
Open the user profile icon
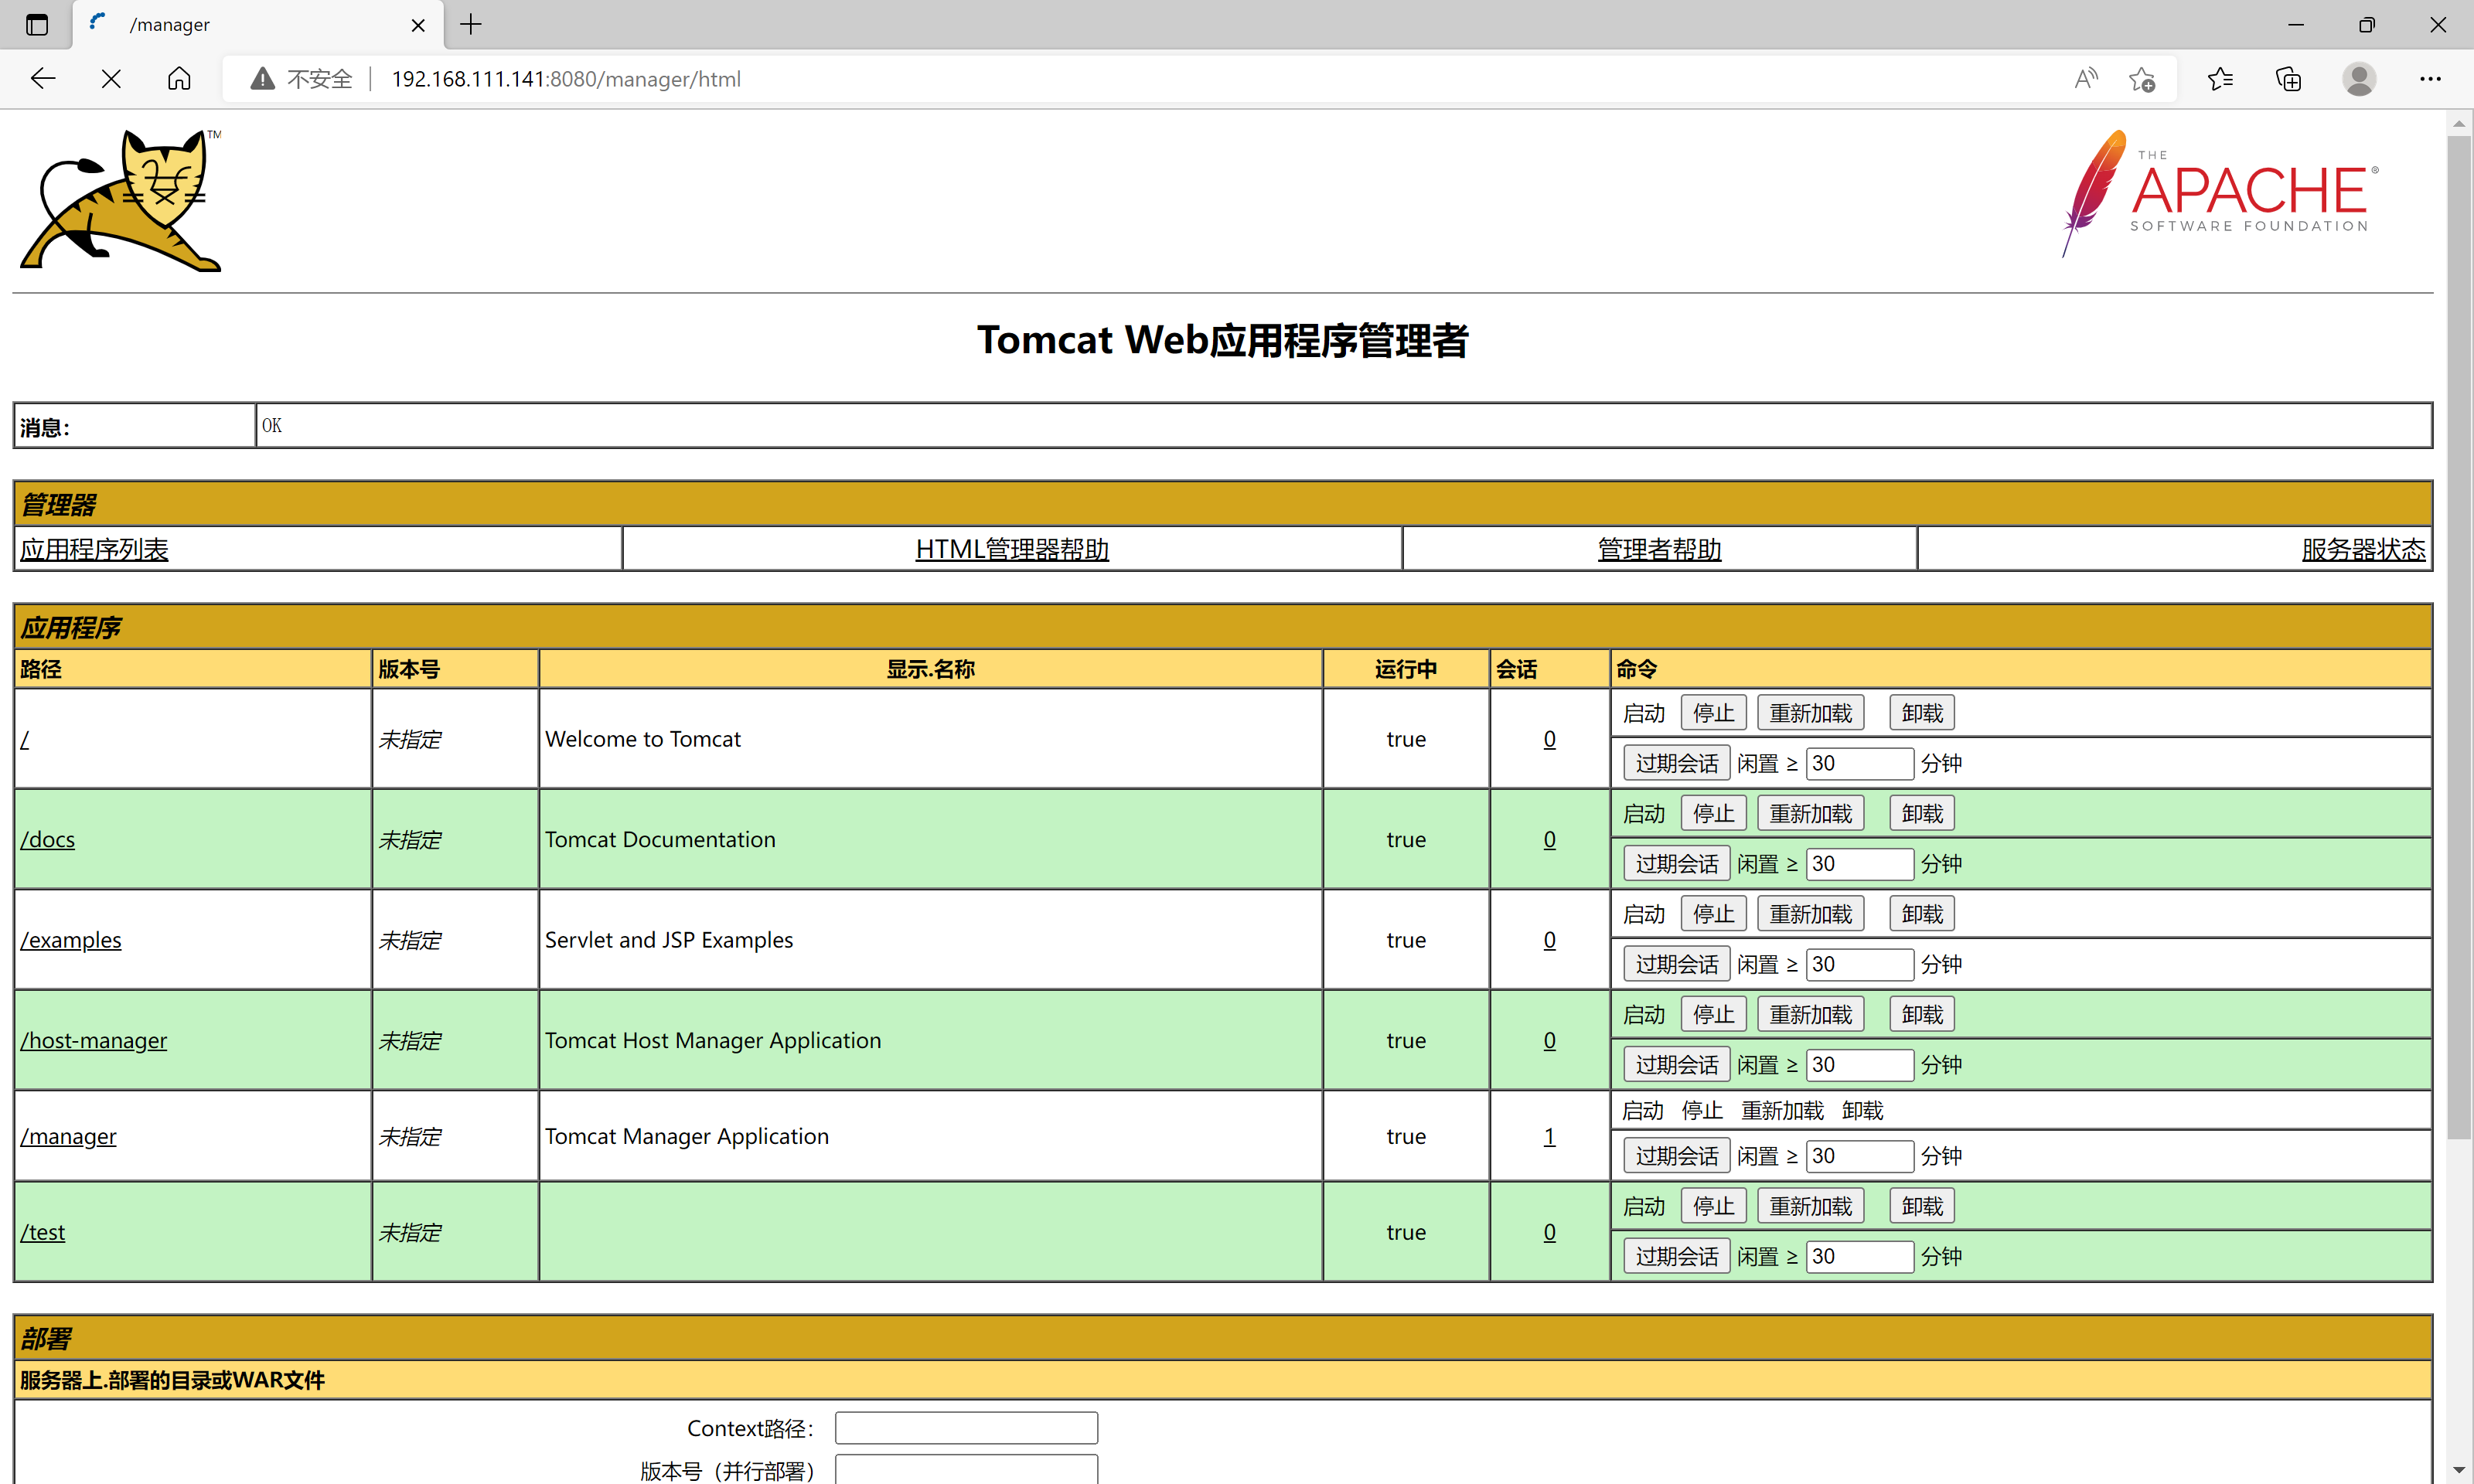click(x=2359, y=79)
